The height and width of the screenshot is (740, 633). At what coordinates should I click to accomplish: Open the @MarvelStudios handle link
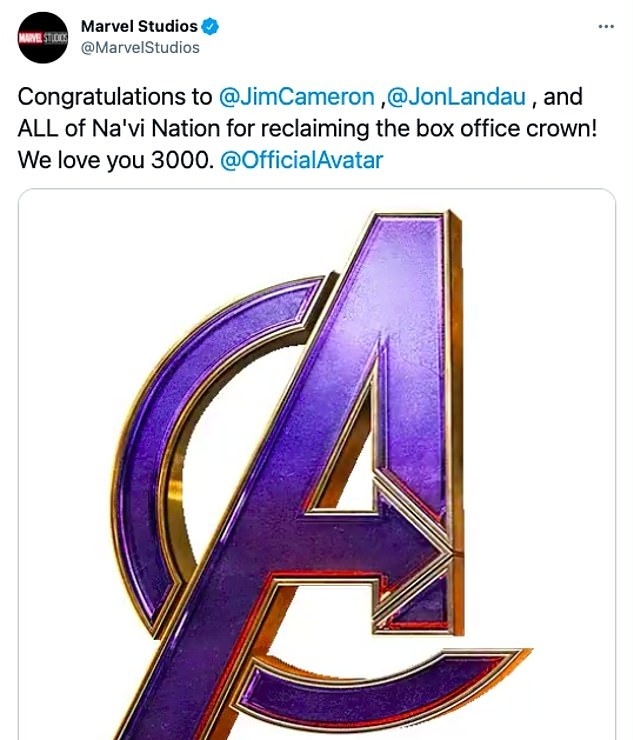tap(140, 48)
